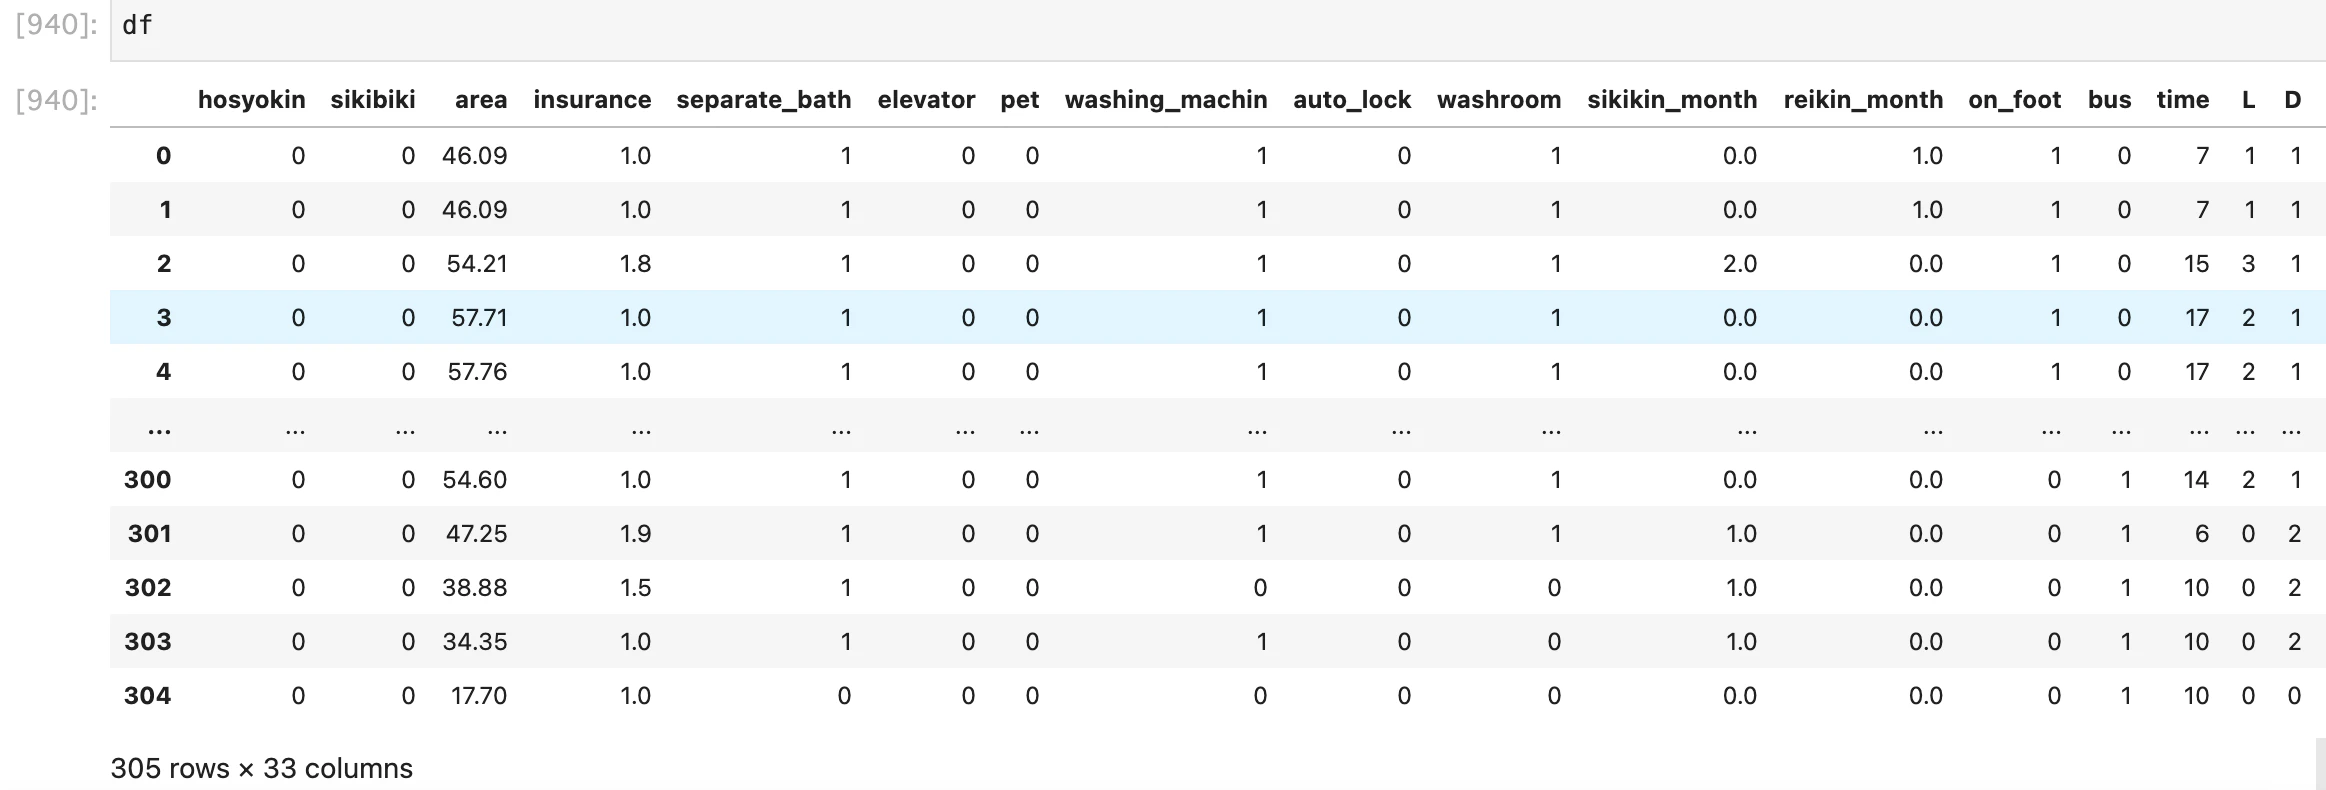The image size is (2326, 790).
Task: Click the elevator column header
Action: point(926,100)
